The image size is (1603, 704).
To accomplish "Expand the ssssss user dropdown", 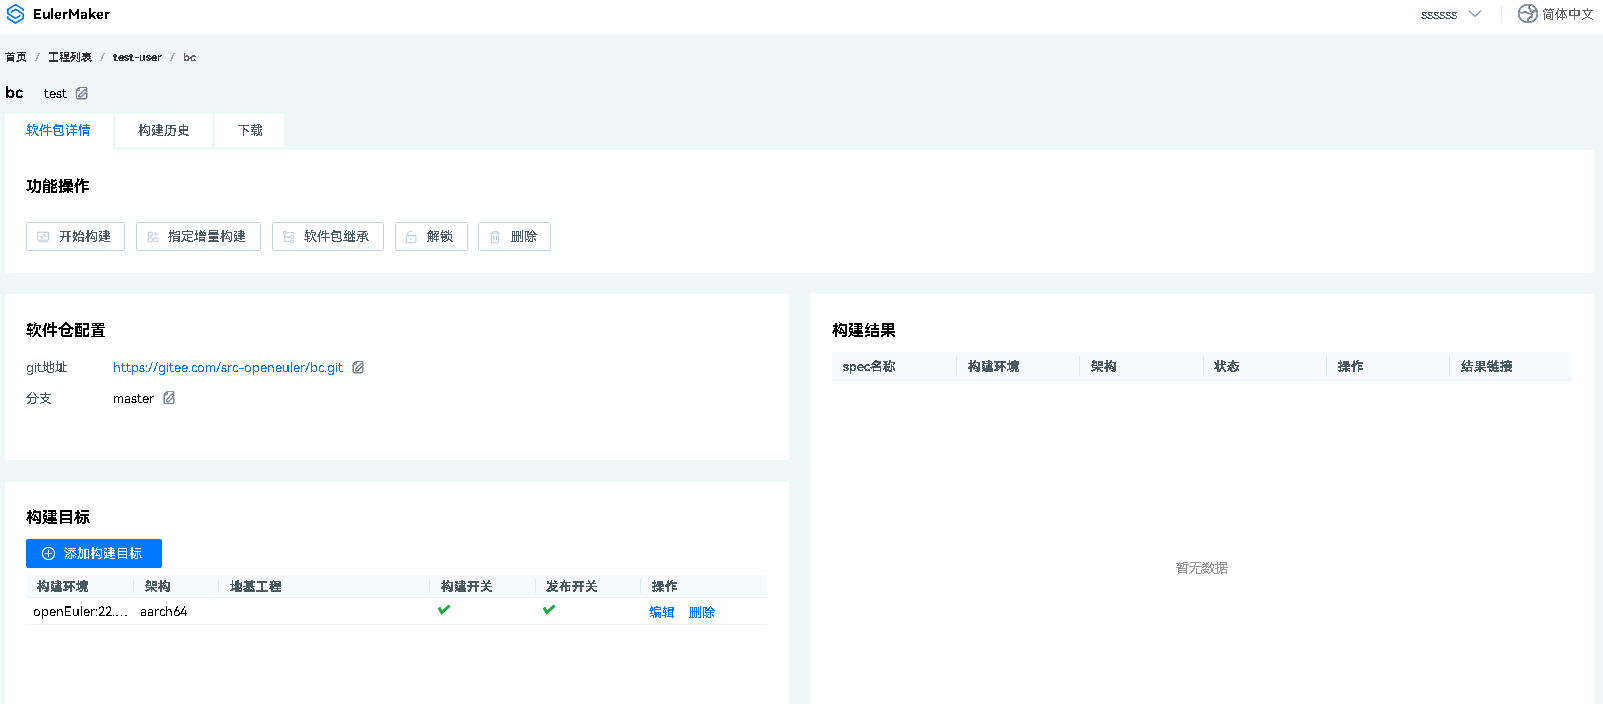I will tap(1450, 14).
